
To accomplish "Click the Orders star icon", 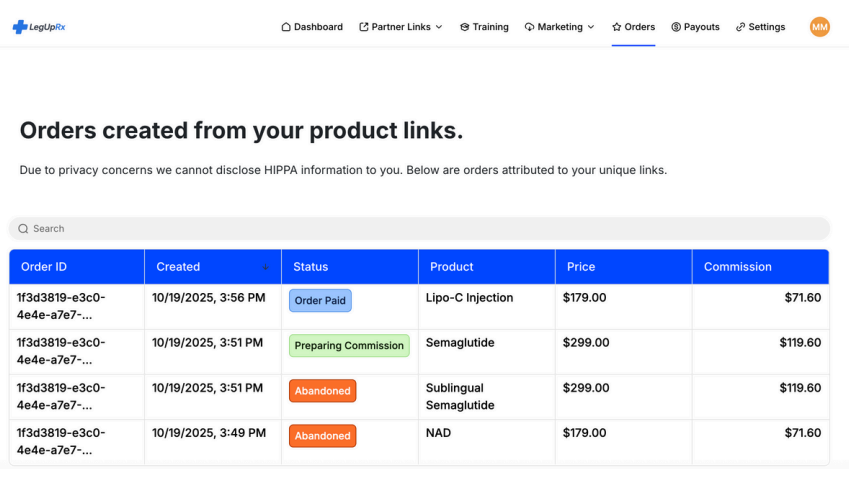I will (617, 27).
